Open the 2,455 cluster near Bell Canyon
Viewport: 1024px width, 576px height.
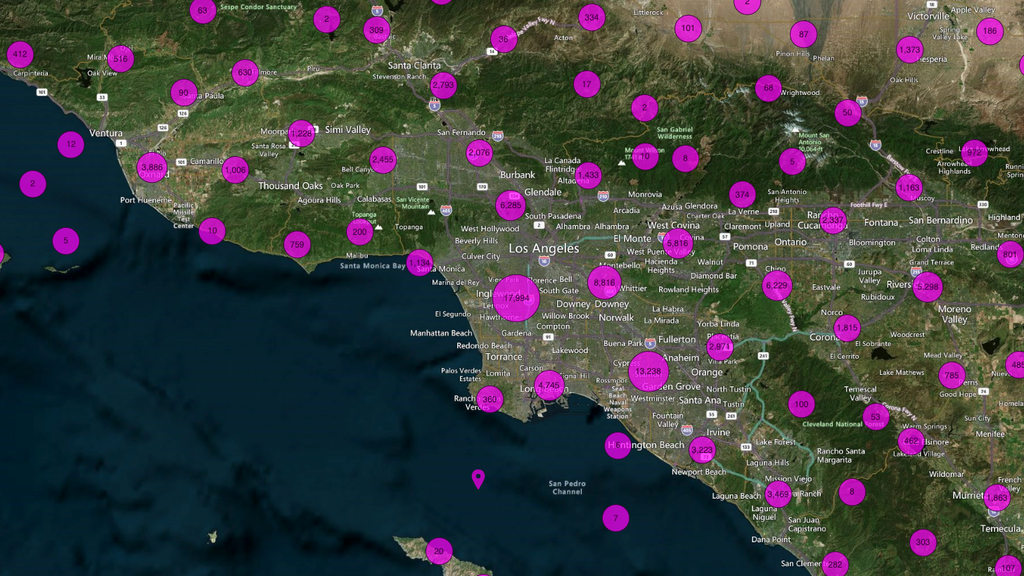(383, 159)
